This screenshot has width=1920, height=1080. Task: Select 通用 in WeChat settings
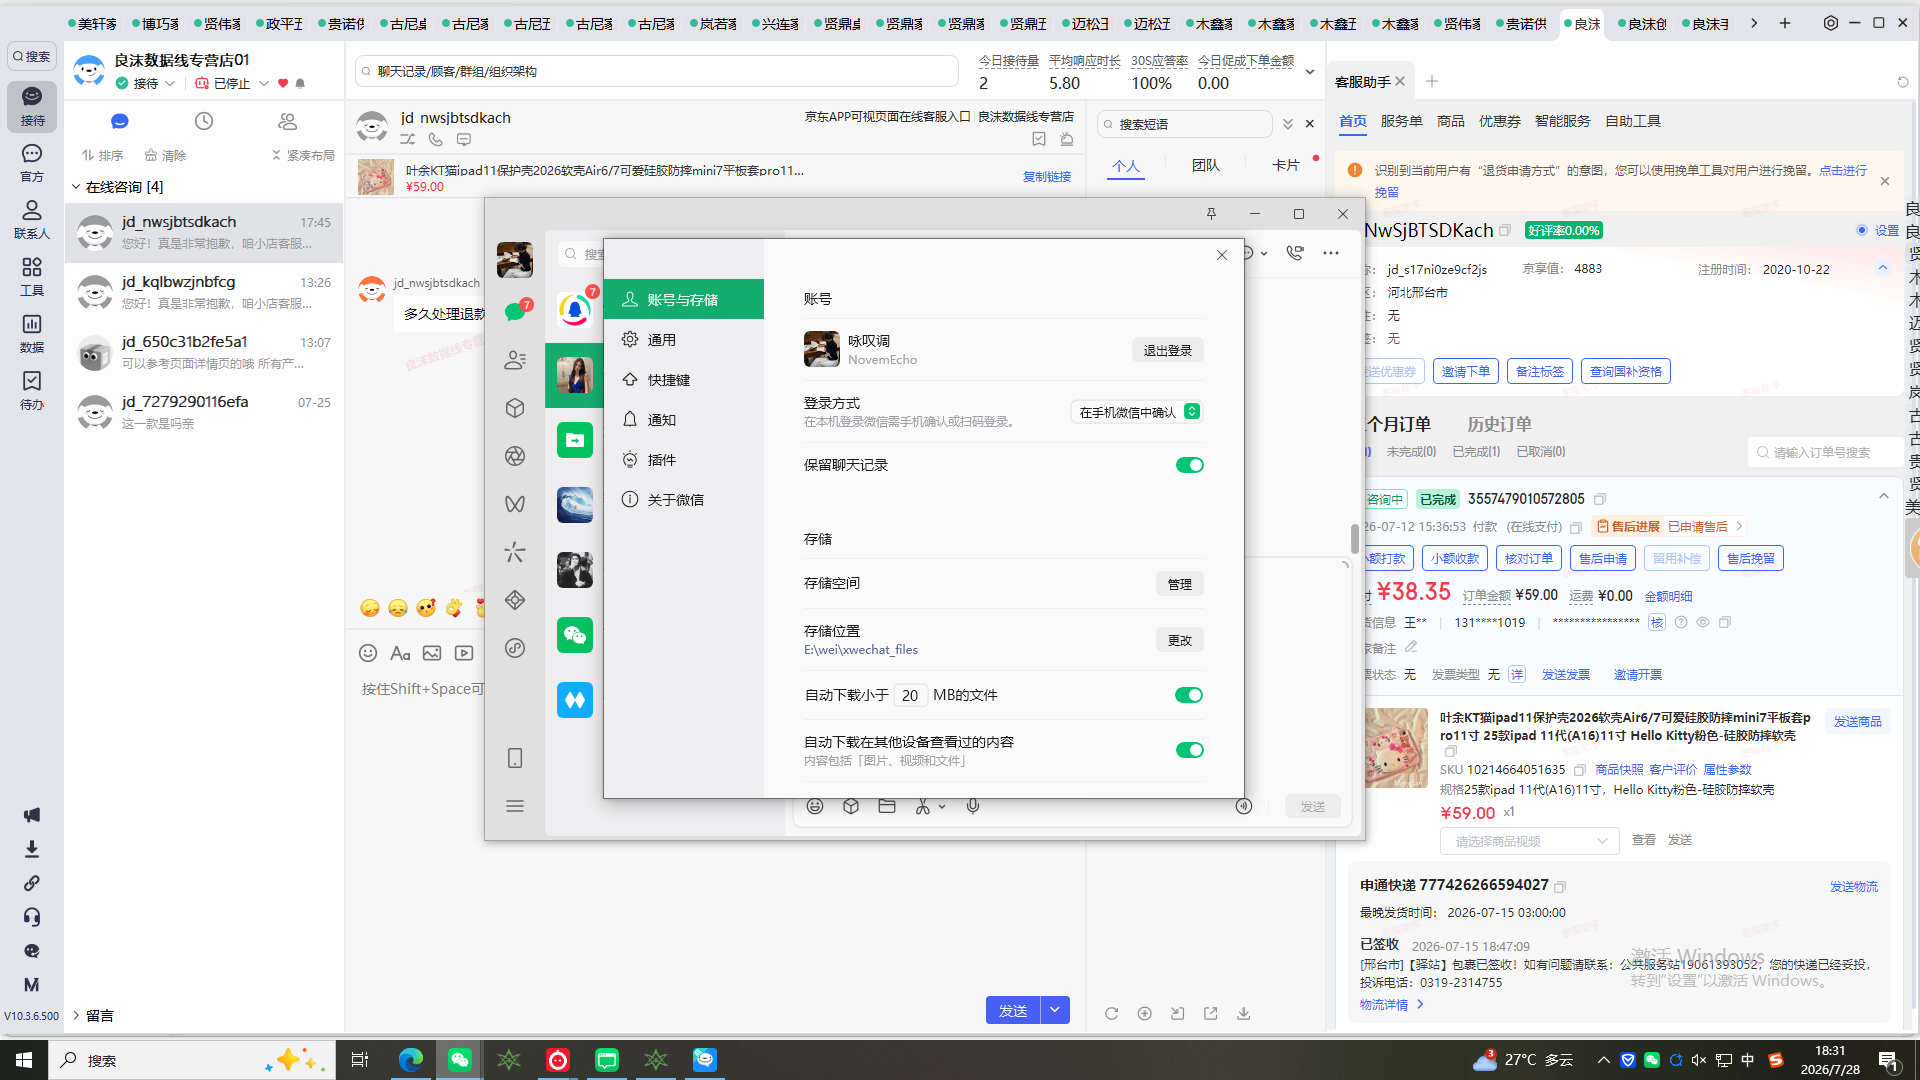684,340
